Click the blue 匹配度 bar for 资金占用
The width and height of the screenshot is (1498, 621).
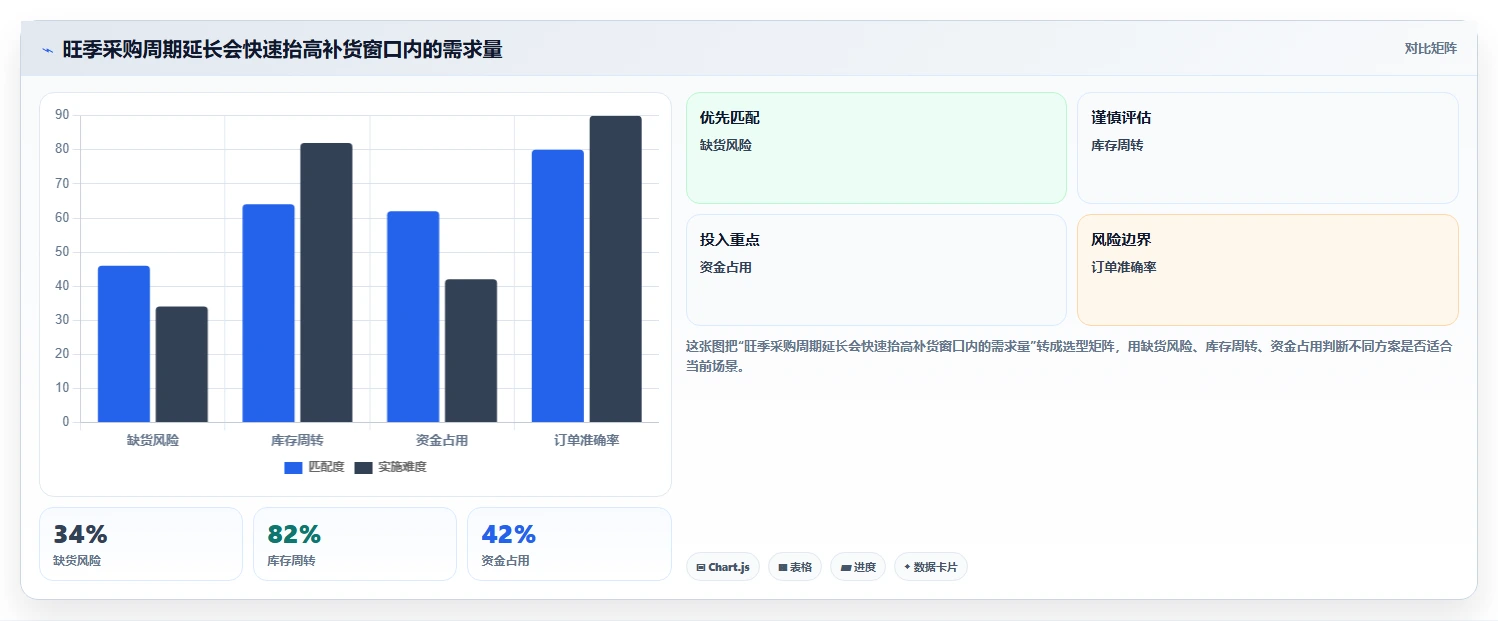413,316
